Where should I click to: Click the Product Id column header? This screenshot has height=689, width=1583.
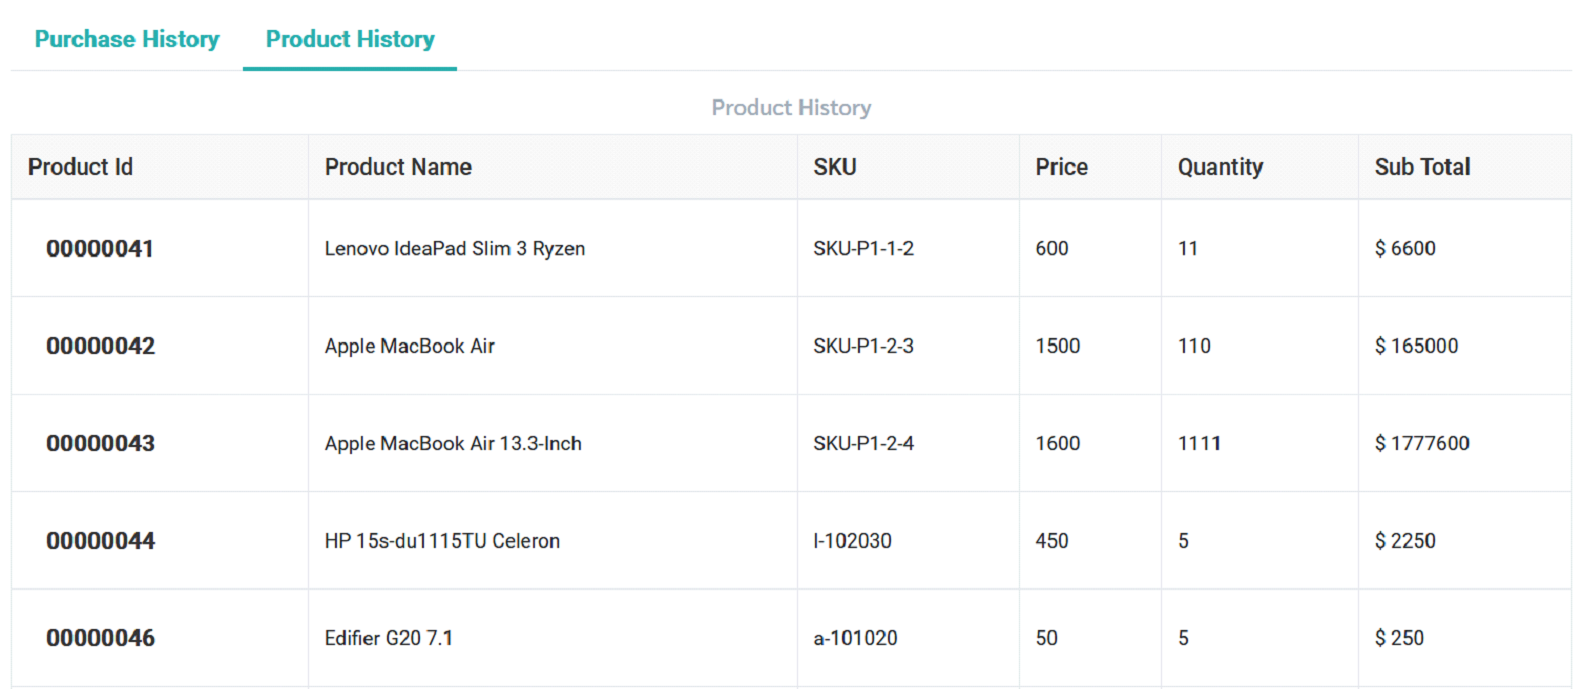click(80, 167)
